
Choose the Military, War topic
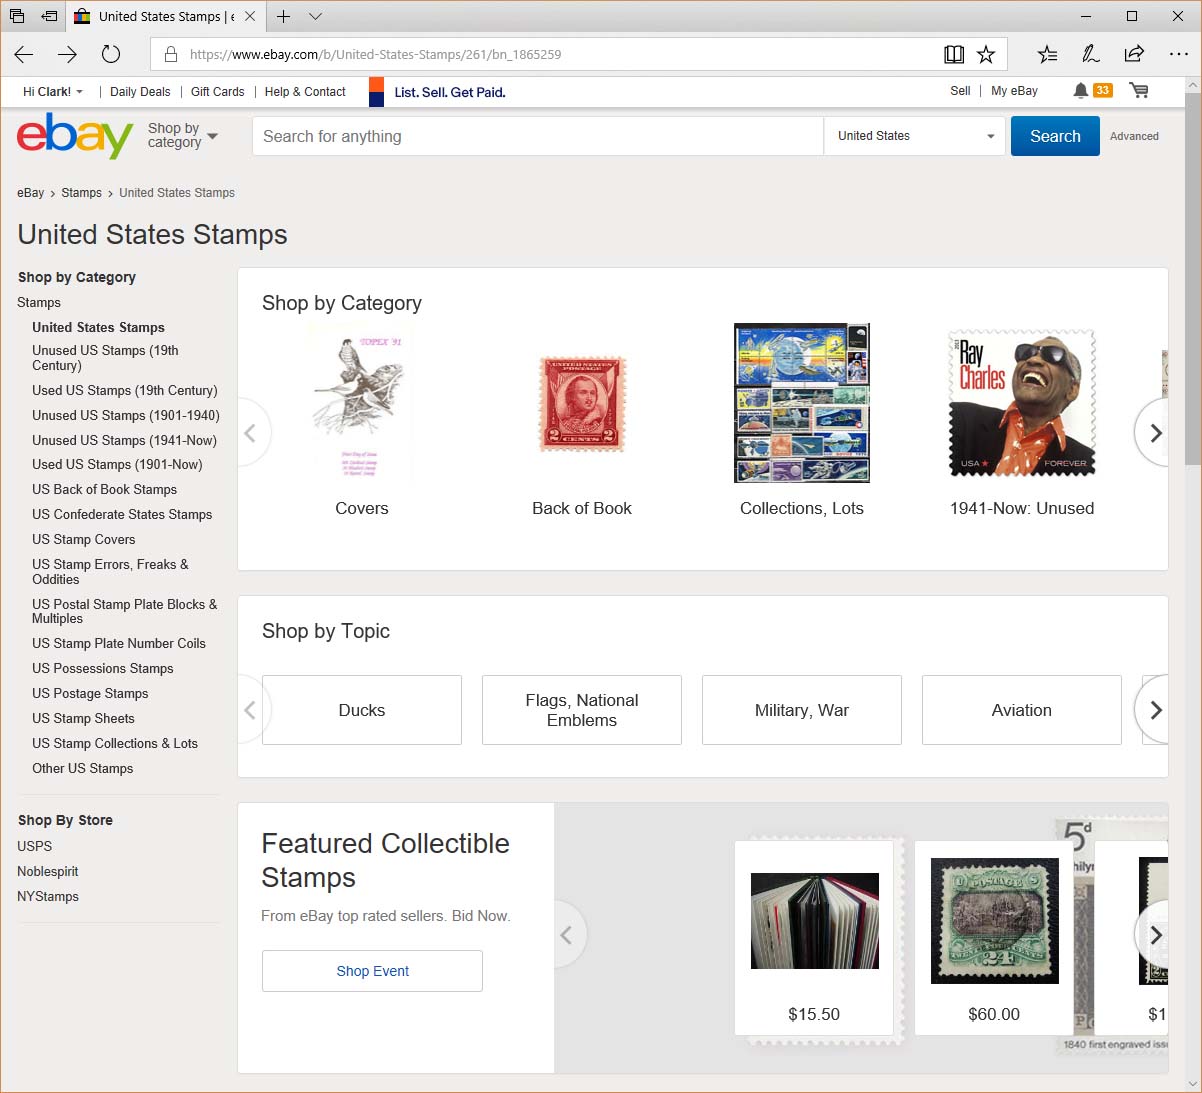(802, 710)
